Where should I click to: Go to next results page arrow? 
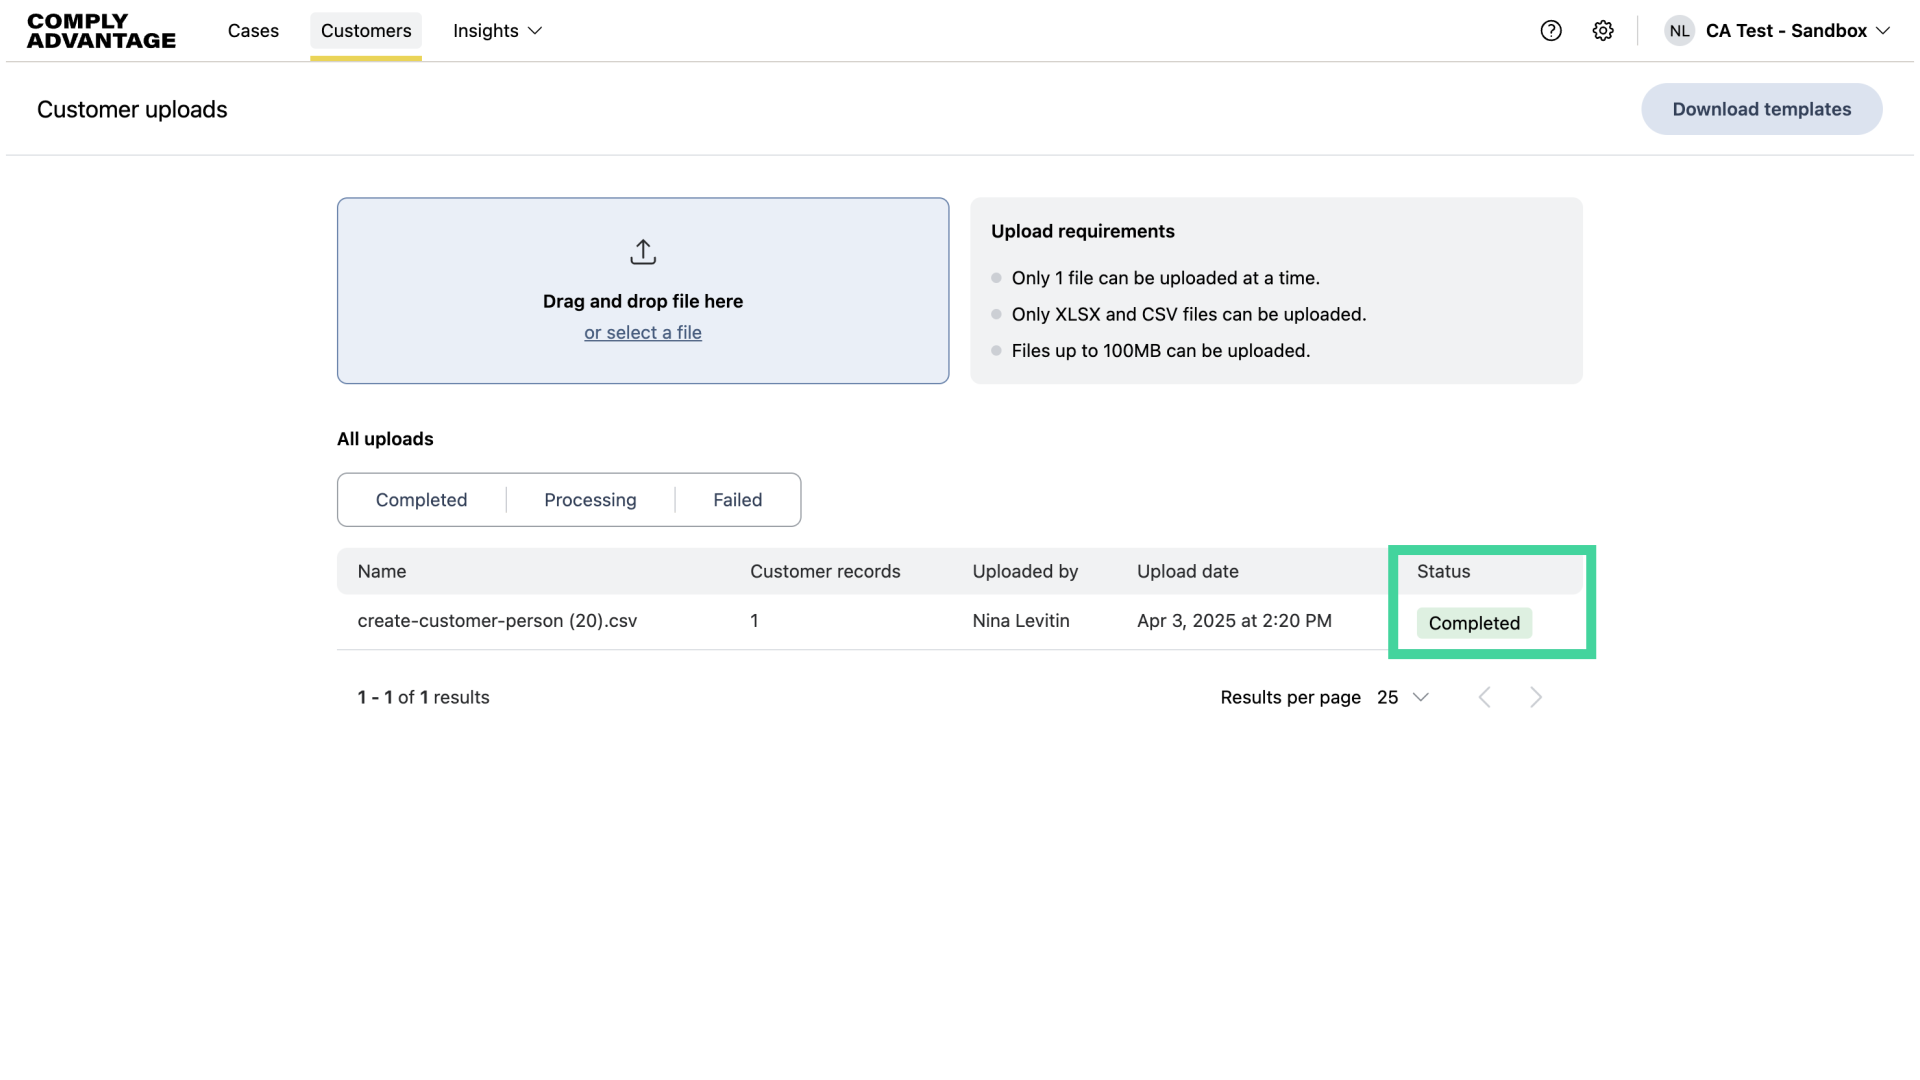1536,697
